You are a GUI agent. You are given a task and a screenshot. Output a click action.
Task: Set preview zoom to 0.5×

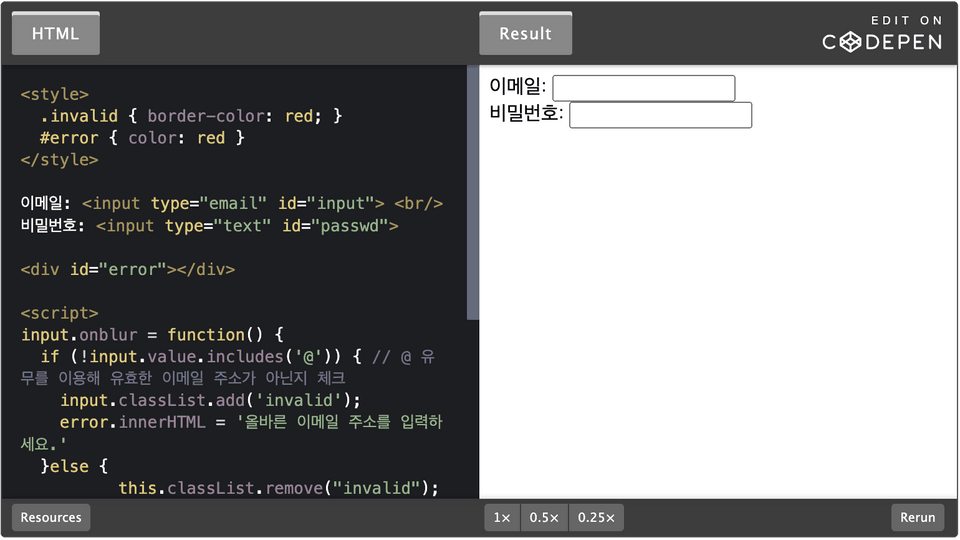click(x=544, y=517)
